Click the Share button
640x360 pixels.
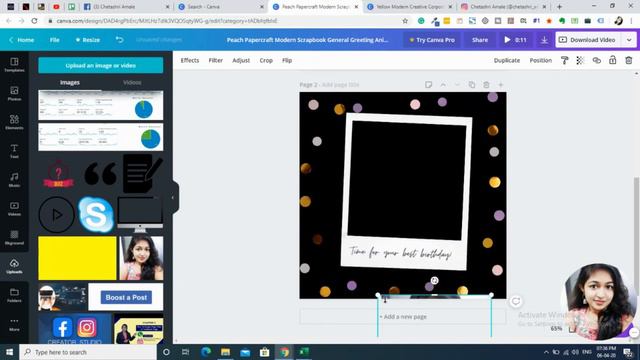[480, 40]
